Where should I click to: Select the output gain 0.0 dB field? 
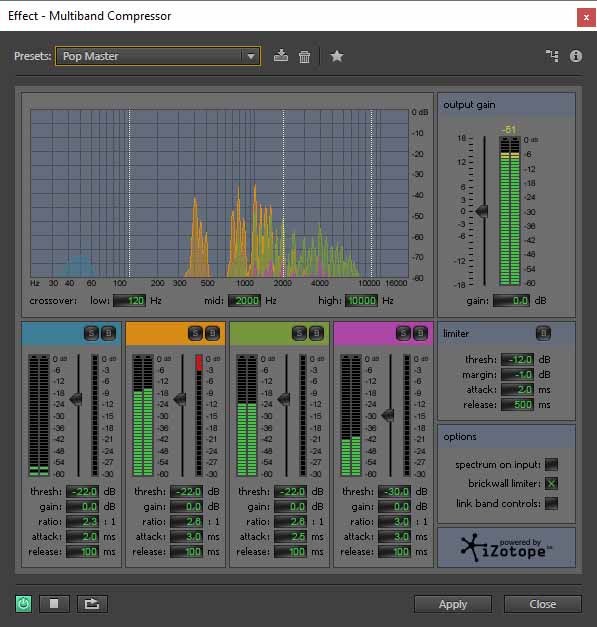click(x=511, y=300)
